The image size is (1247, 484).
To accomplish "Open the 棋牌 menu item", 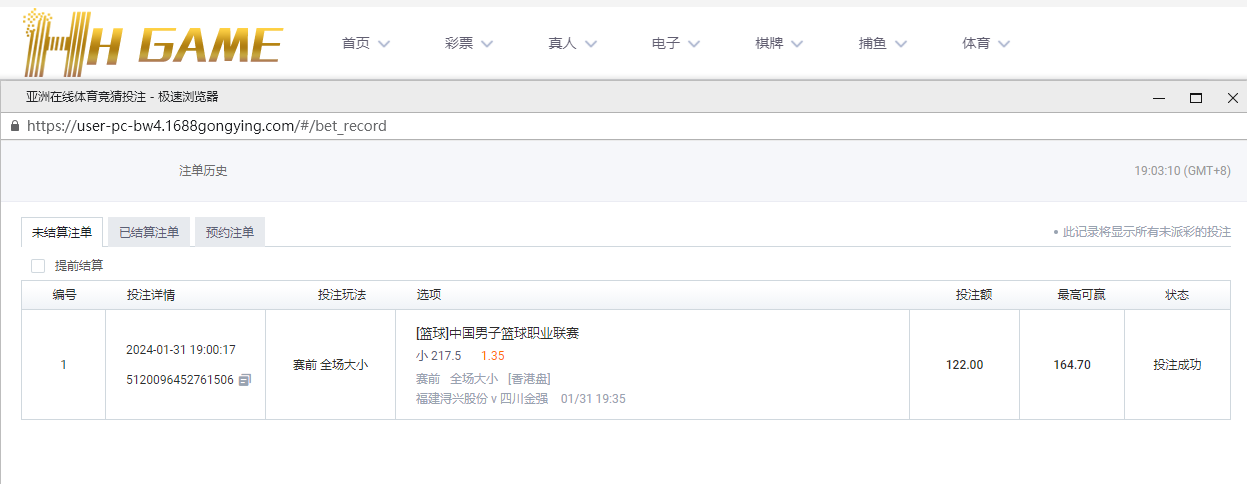I will click(x=769, y=43).
